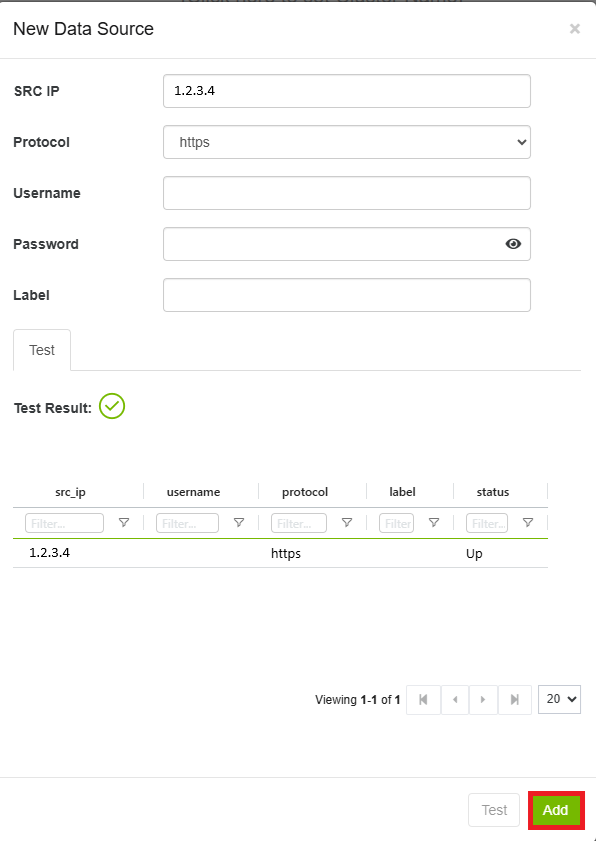596x841 pixels.
Task: Click the green Add button
Action: [x=556, y=810]
